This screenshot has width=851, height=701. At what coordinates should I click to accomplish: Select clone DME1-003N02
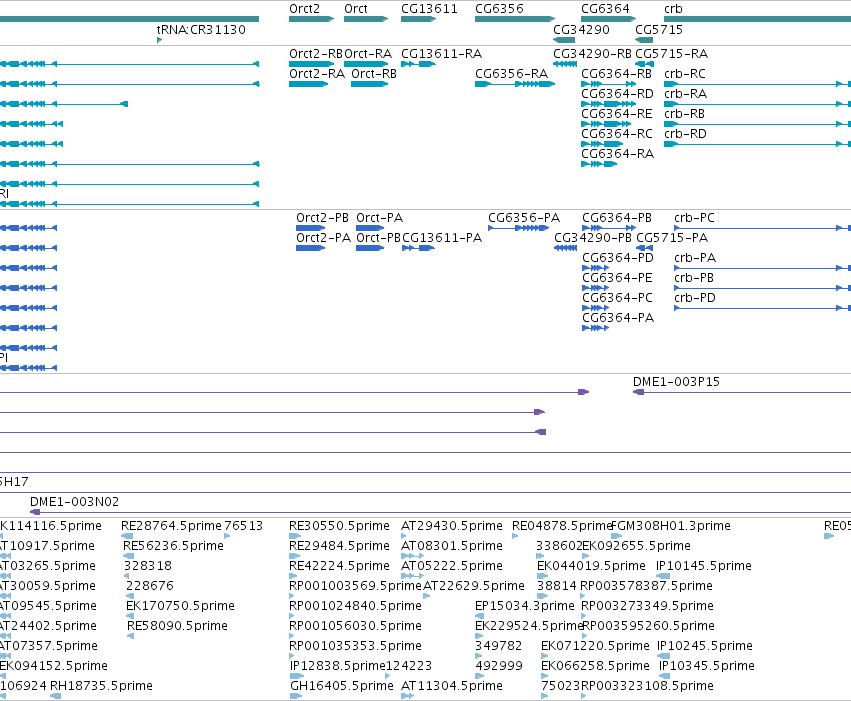point(440,512)
